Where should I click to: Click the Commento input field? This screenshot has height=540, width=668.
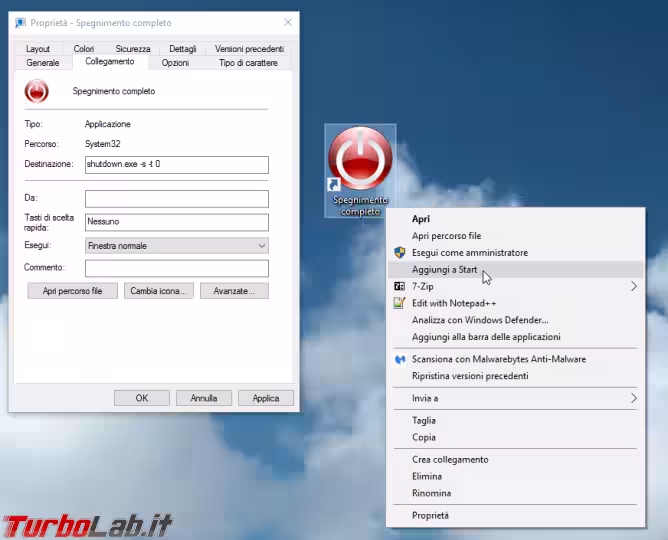click(176, 268)
